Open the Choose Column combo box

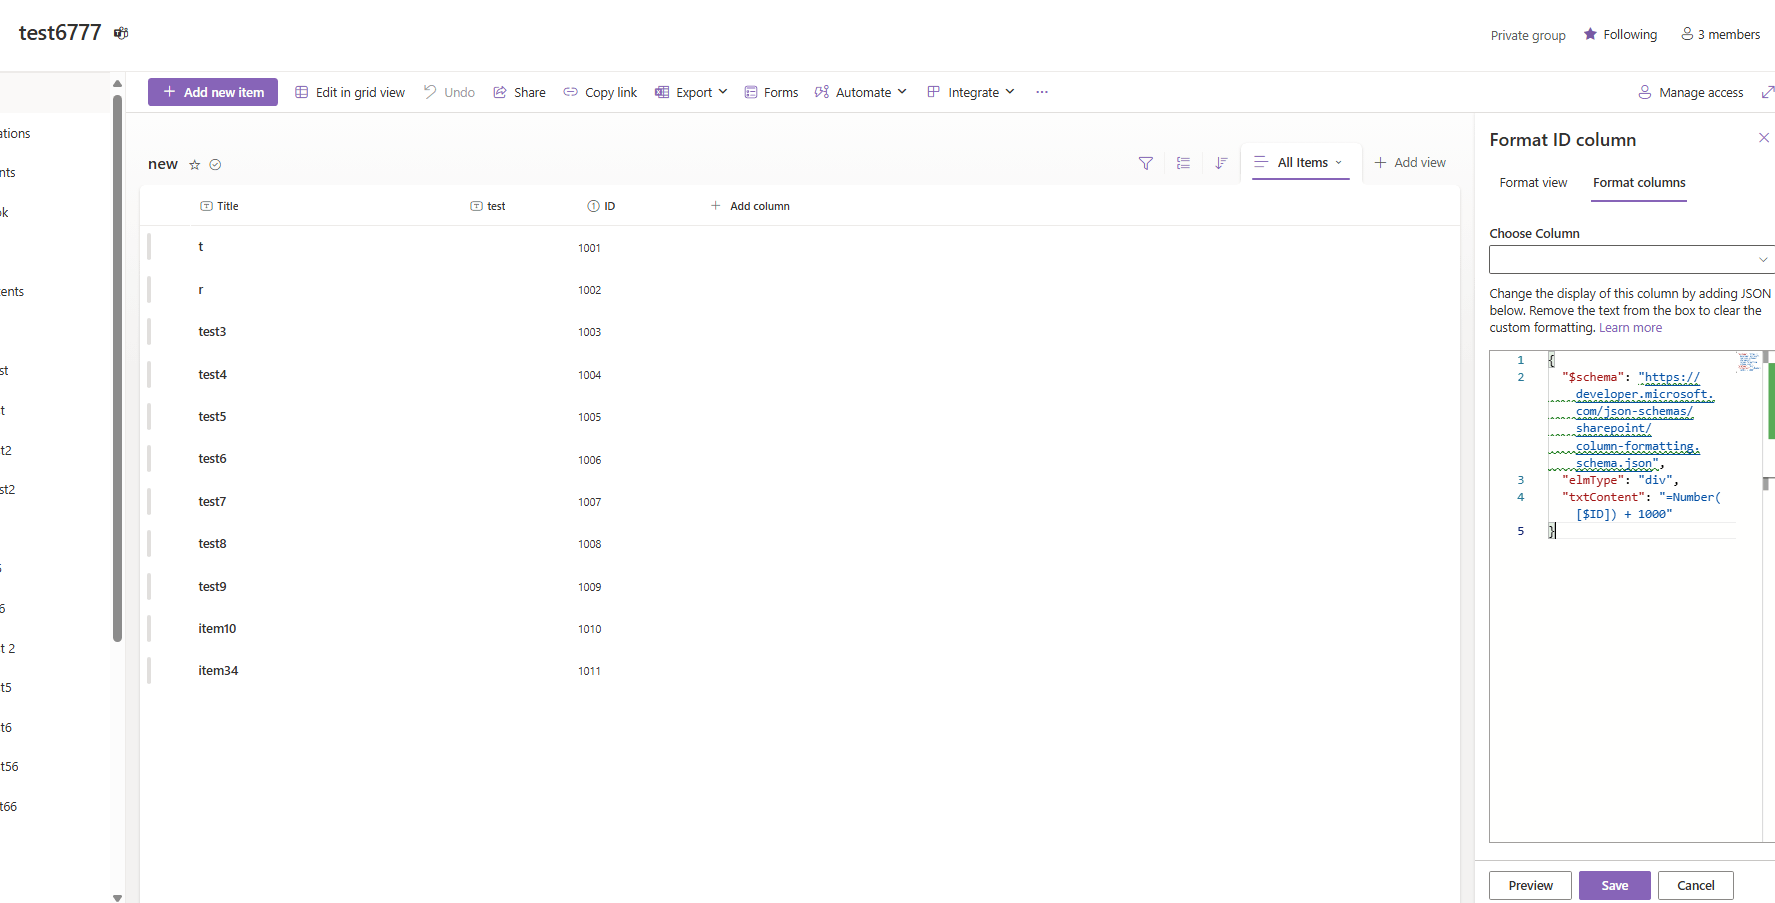(1632, 259)
